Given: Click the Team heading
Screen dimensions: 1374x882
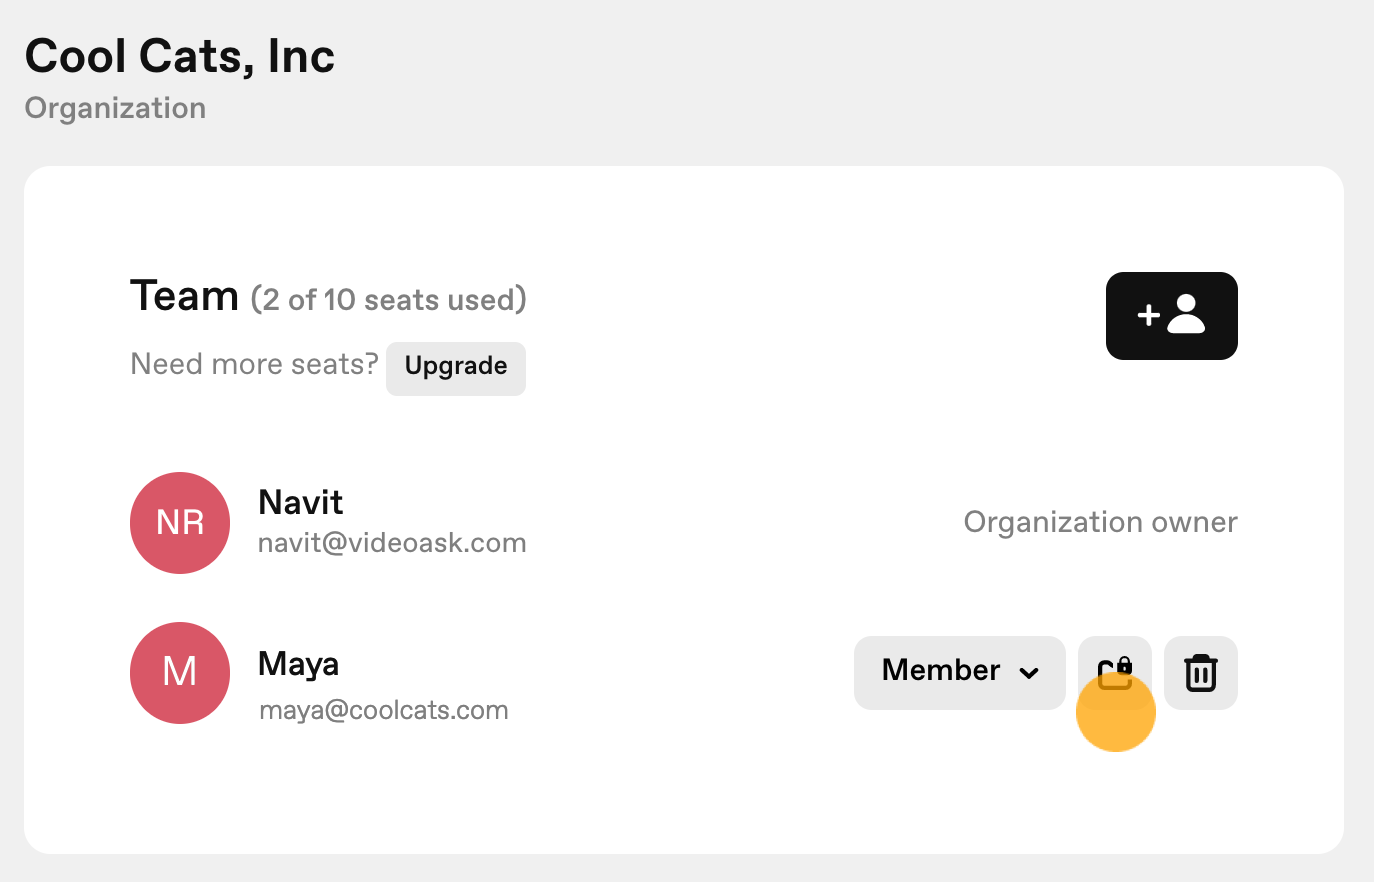Looking at the screenshot, I should pos(184,296).
